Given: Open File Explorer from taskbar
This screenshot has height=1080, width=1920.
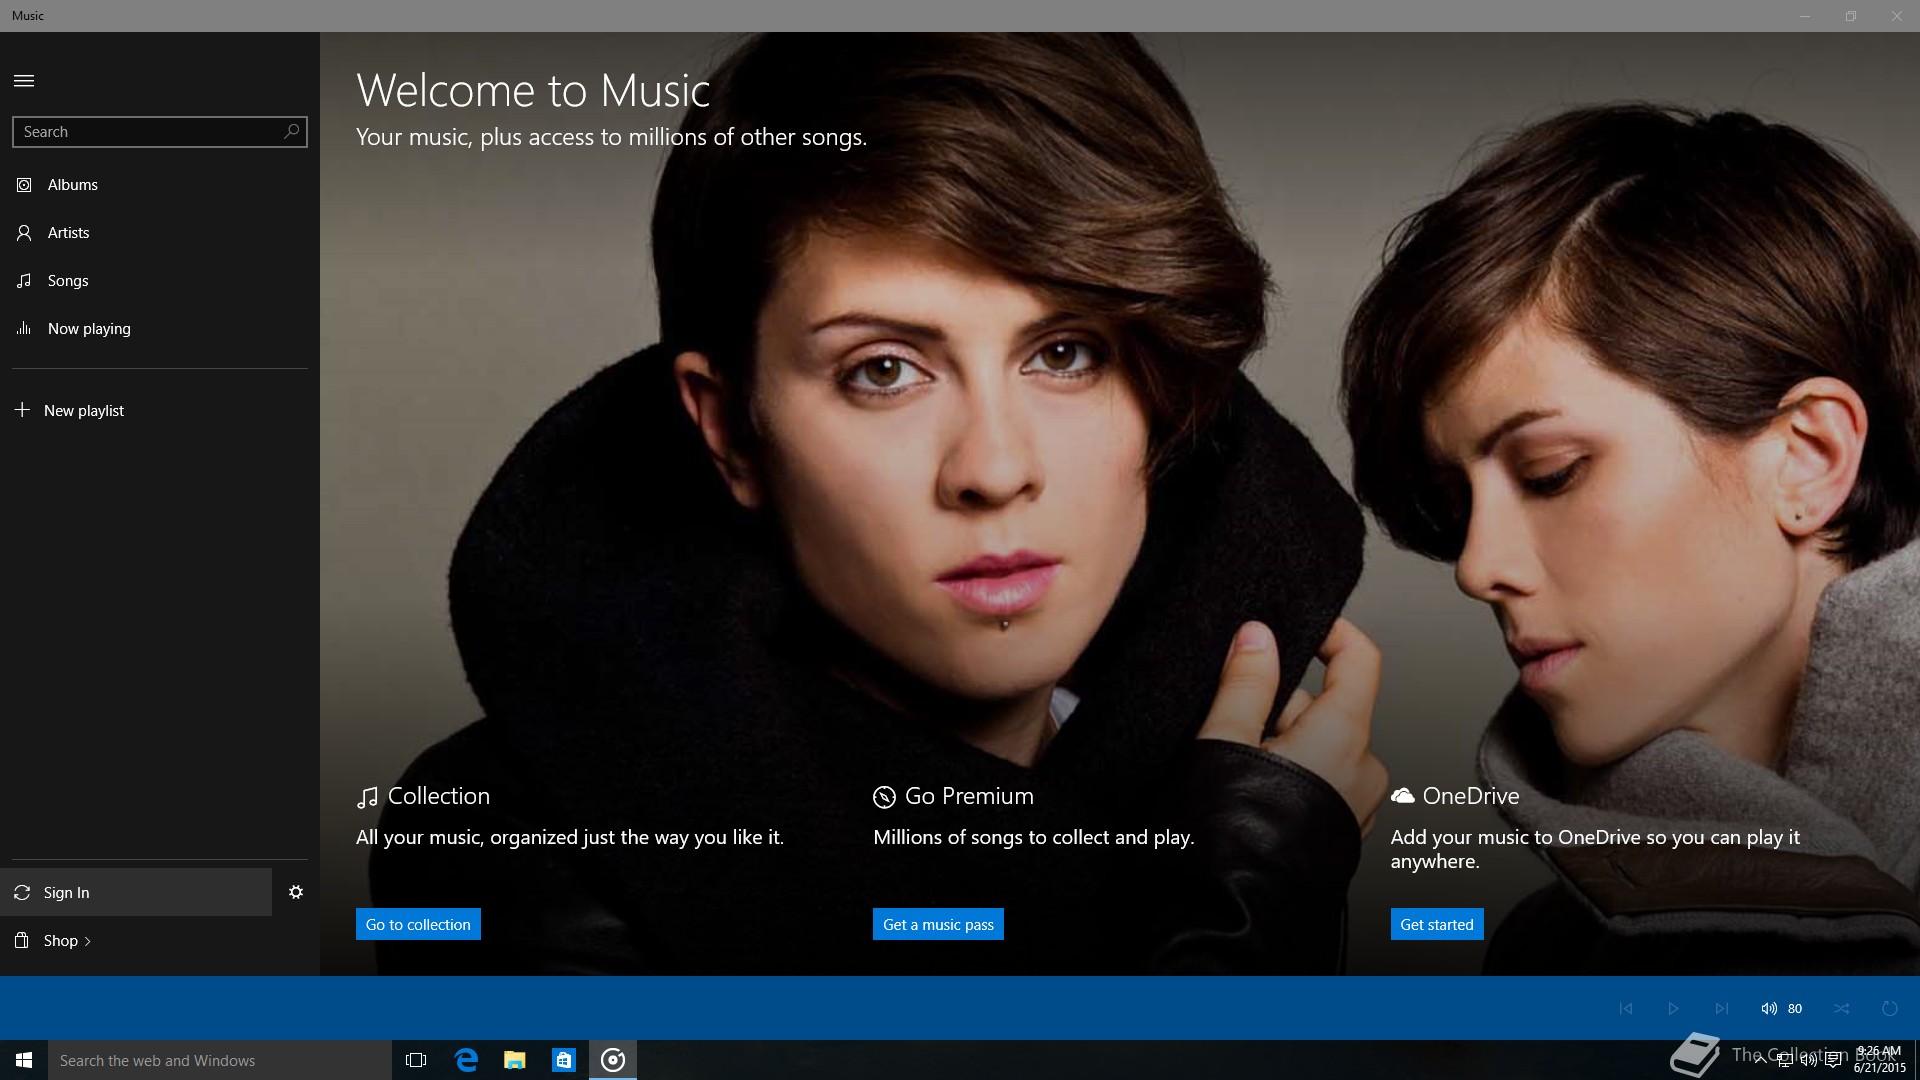Looking at the screenshot, I should [x=515, y=1060].
